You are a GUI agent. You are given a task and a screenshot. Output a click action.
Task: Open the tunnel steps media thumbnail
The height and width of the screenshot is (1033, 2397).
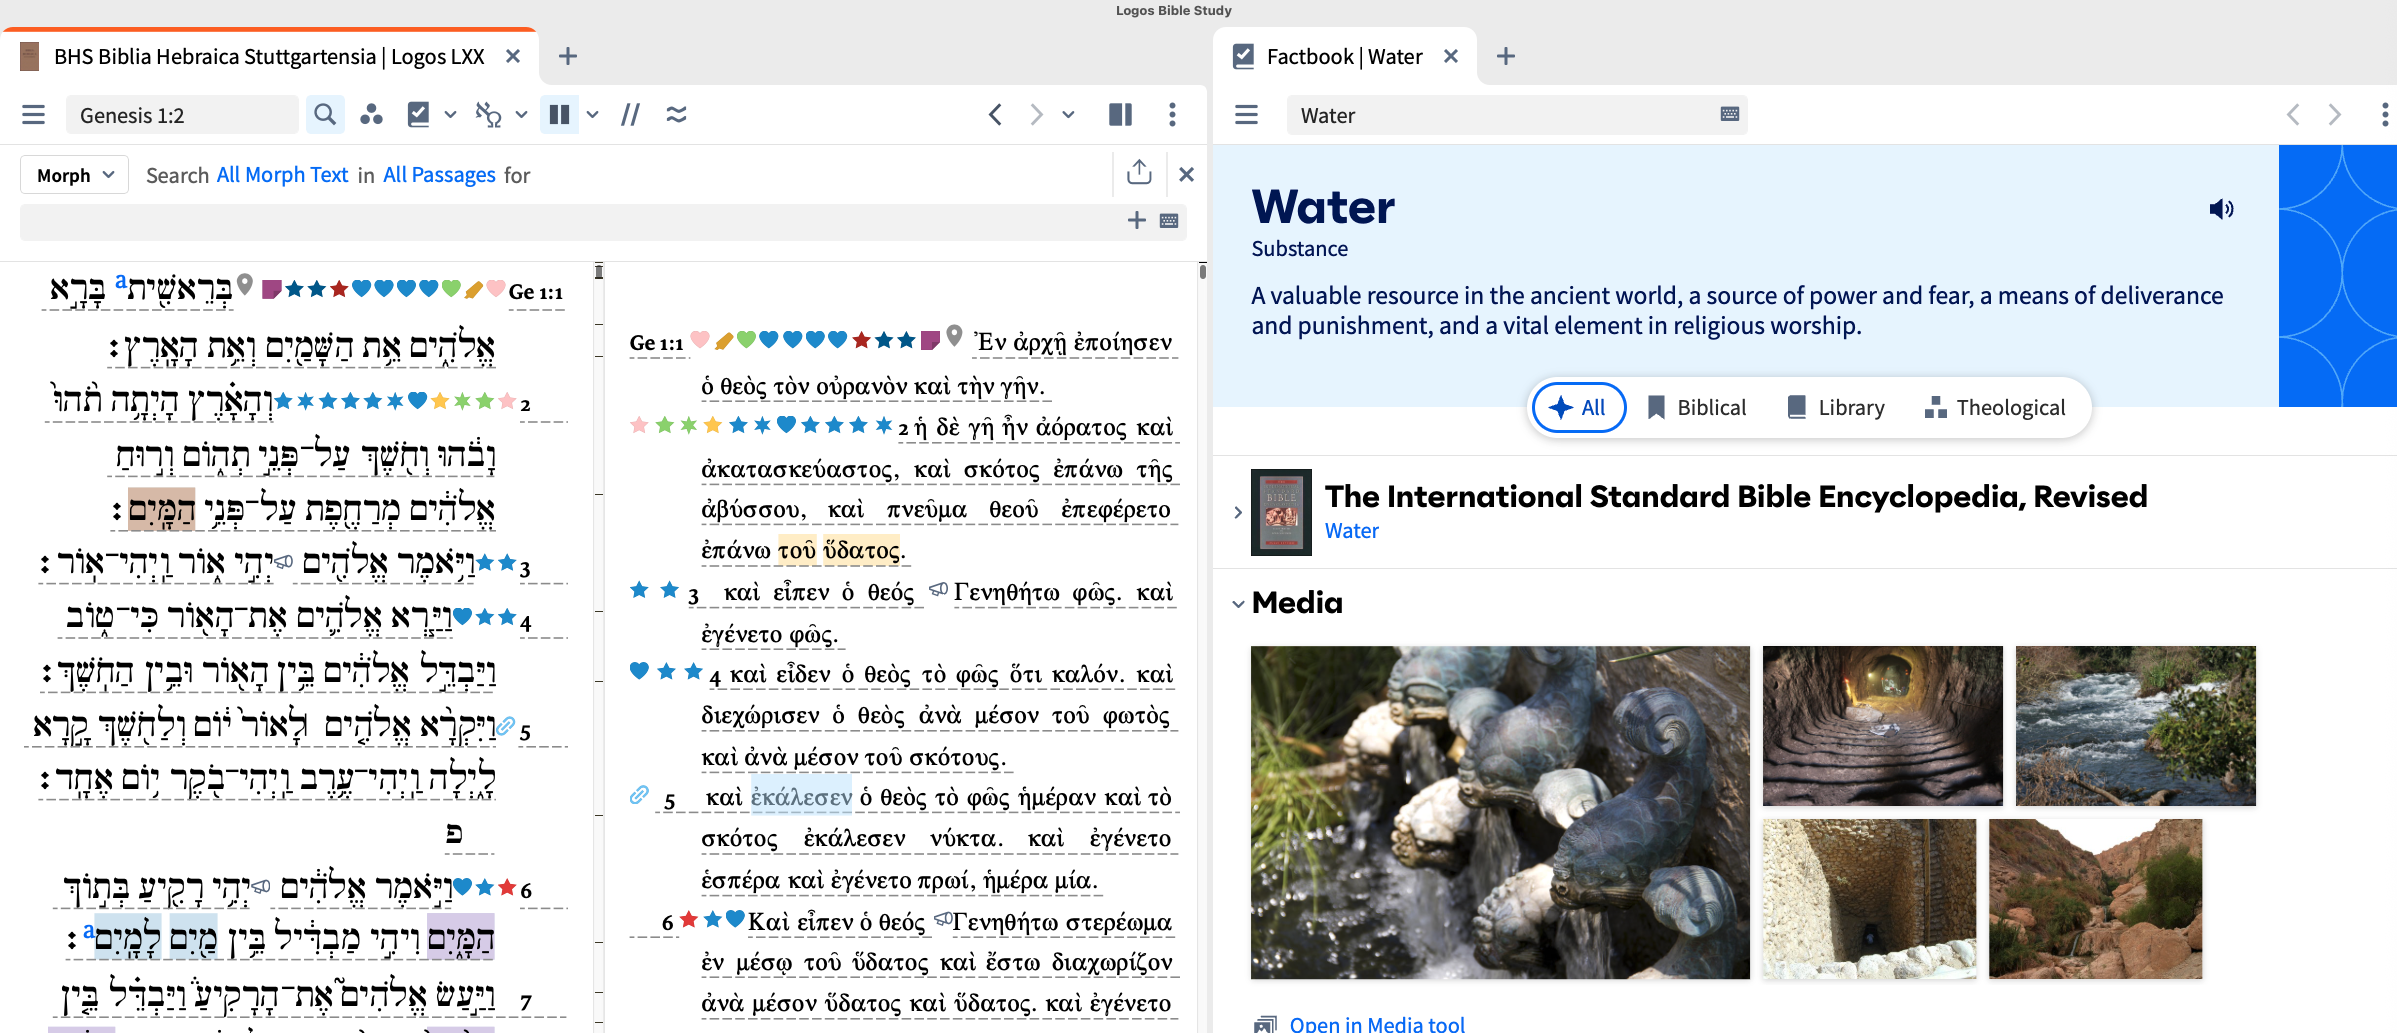pyautogui.click(x=1882, y=726)
